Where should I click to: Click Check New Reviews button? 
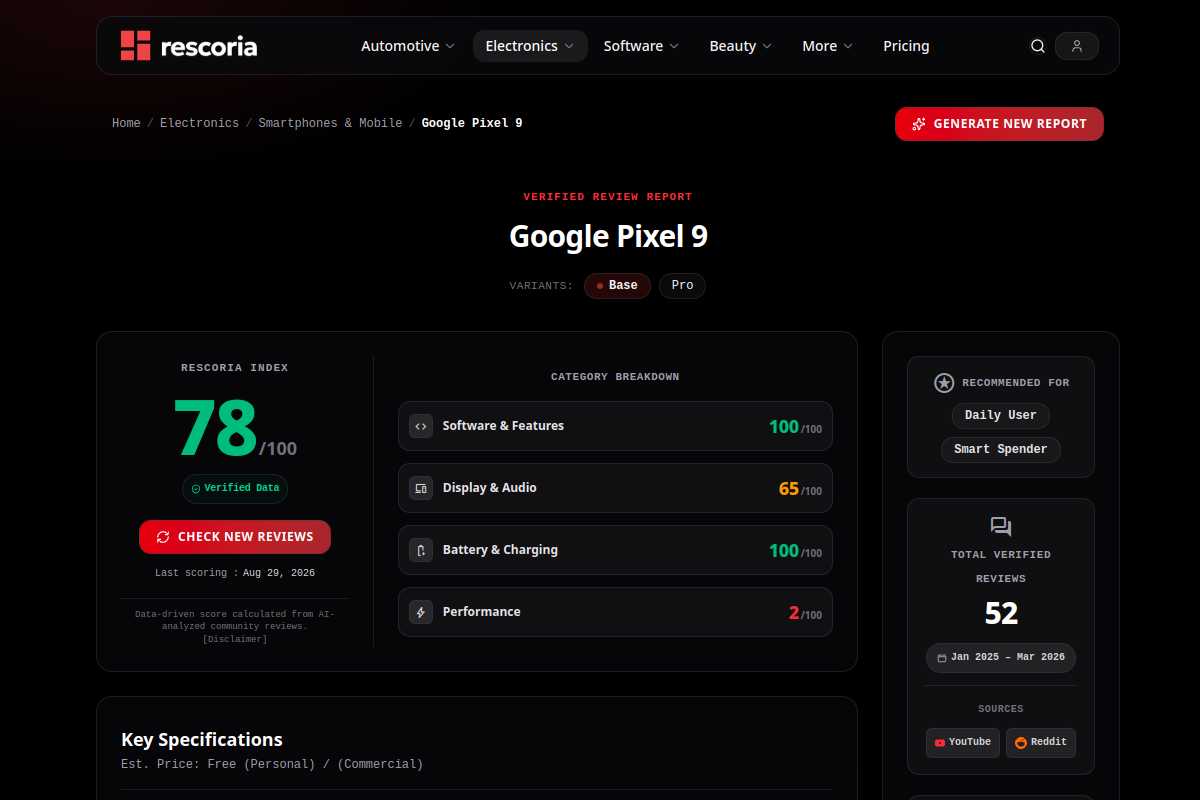click(235, 537)
